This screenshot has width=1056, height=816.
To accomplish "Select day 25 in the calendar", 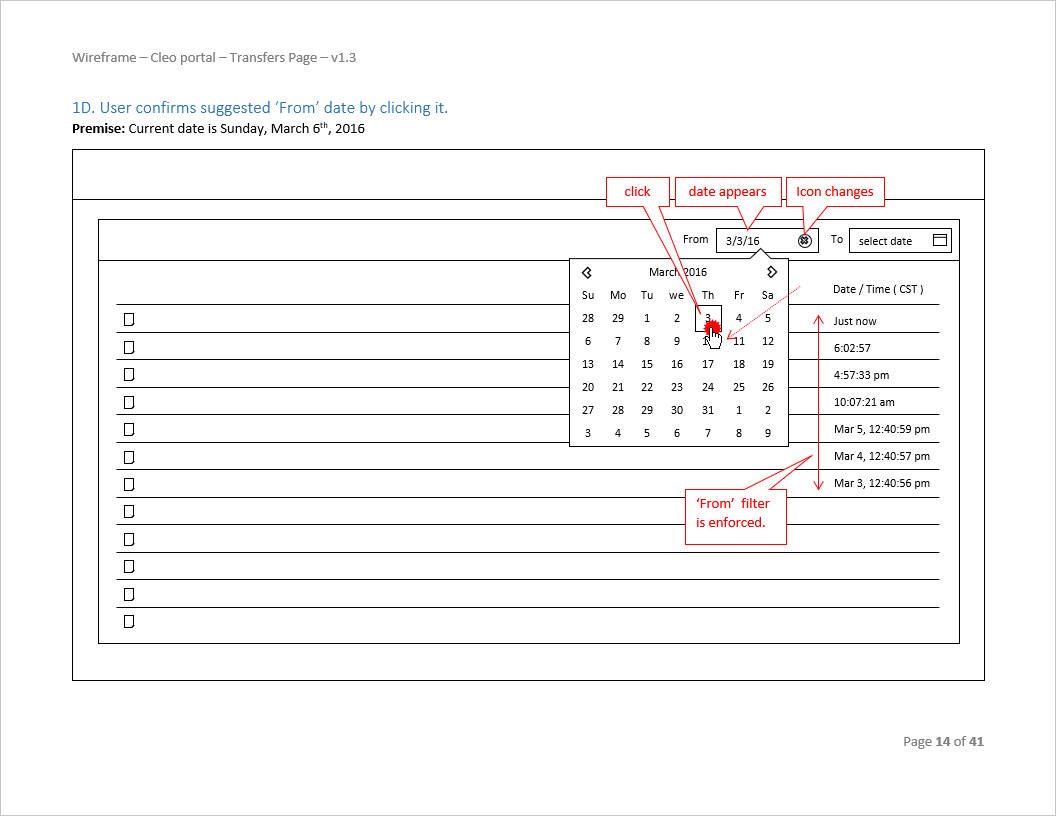I will pyautogui.click(x=739, y=387).
